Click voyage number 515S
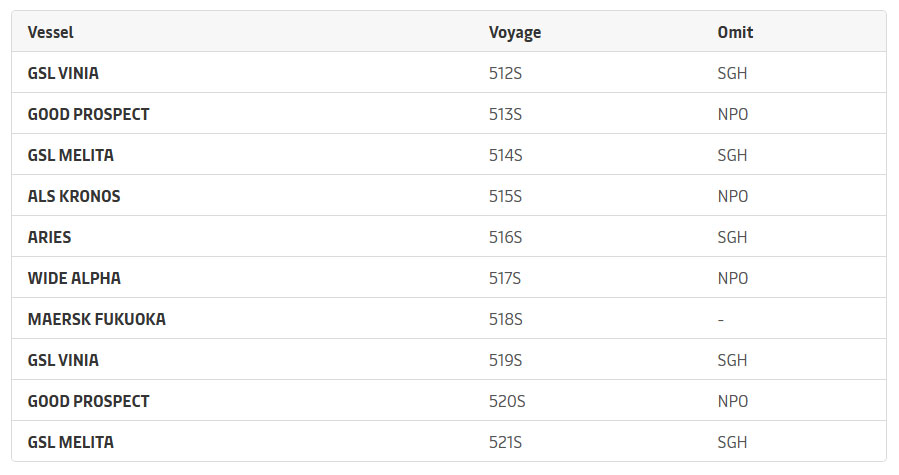Screen dimensions: 899x475 tap(505, 196)
